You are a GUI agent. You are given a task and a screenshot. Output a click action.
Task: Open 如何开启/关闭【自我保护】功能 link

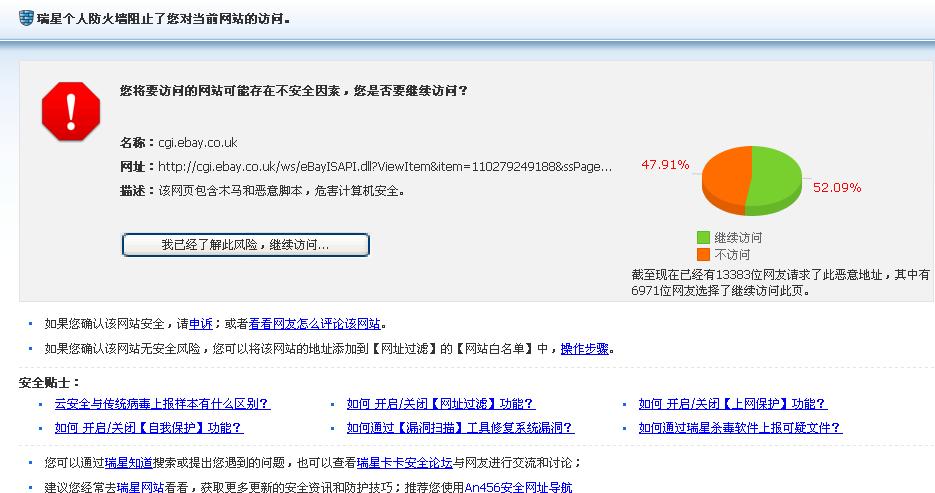point(149,427)
